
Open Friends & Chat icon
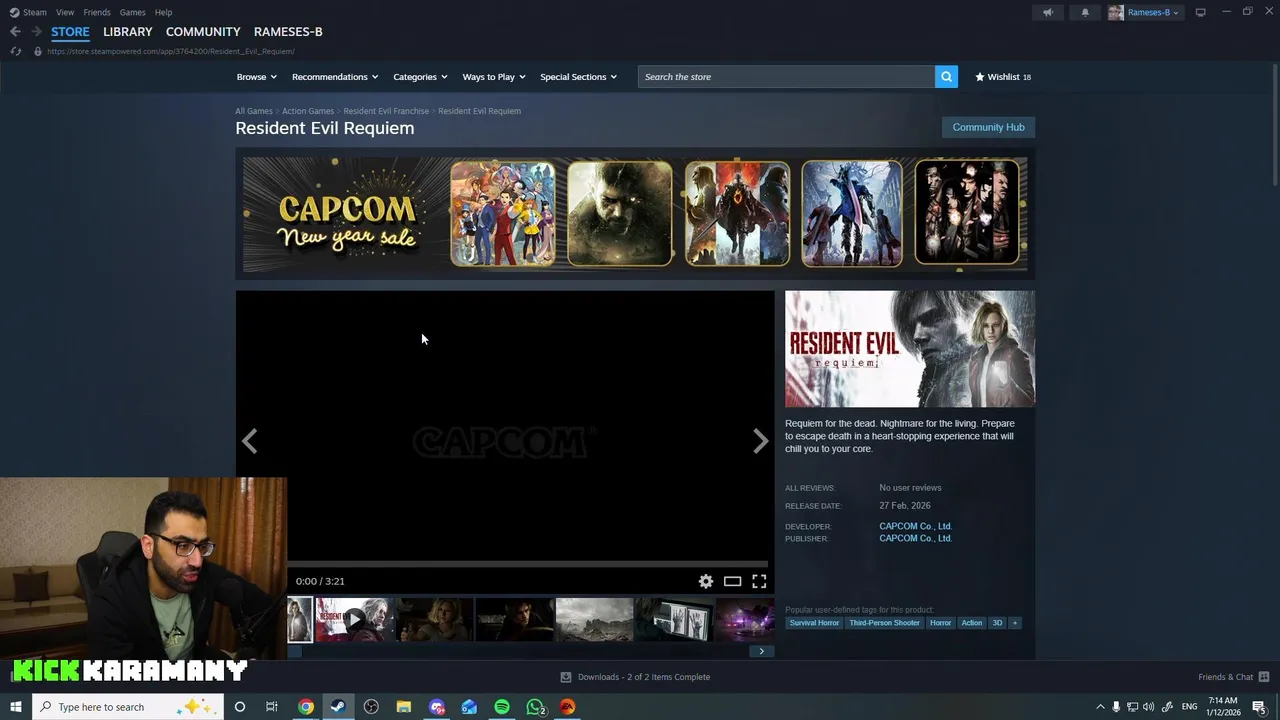tap(1264, 677)
